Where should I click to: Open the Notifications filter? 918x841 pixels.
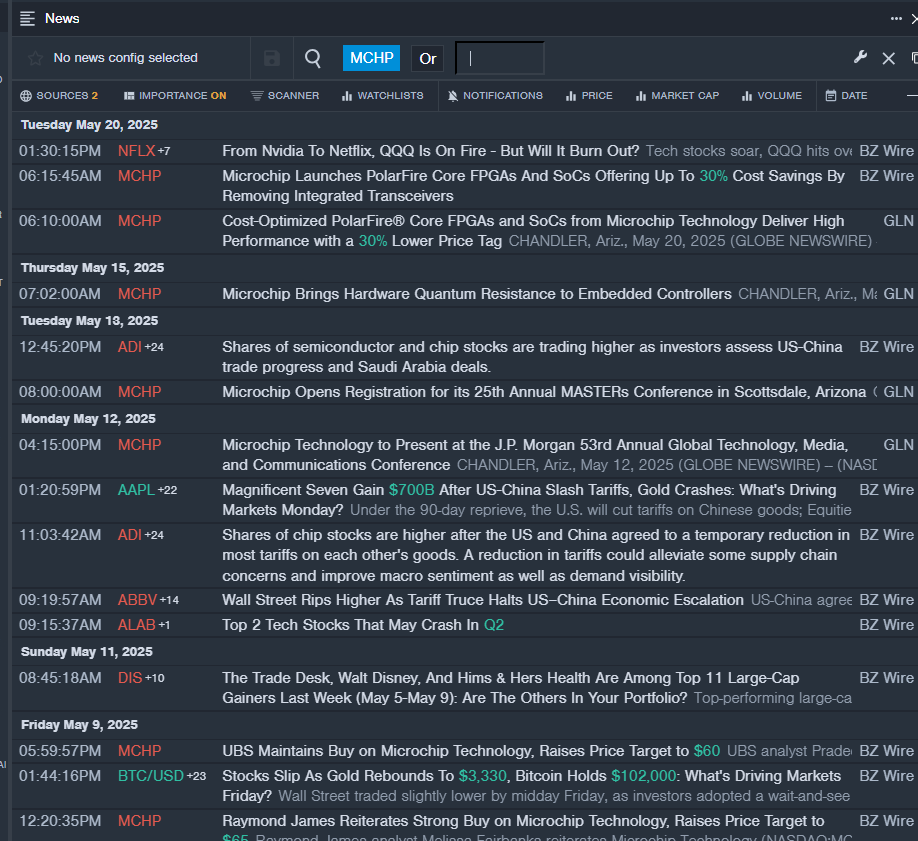click(495, 95)
